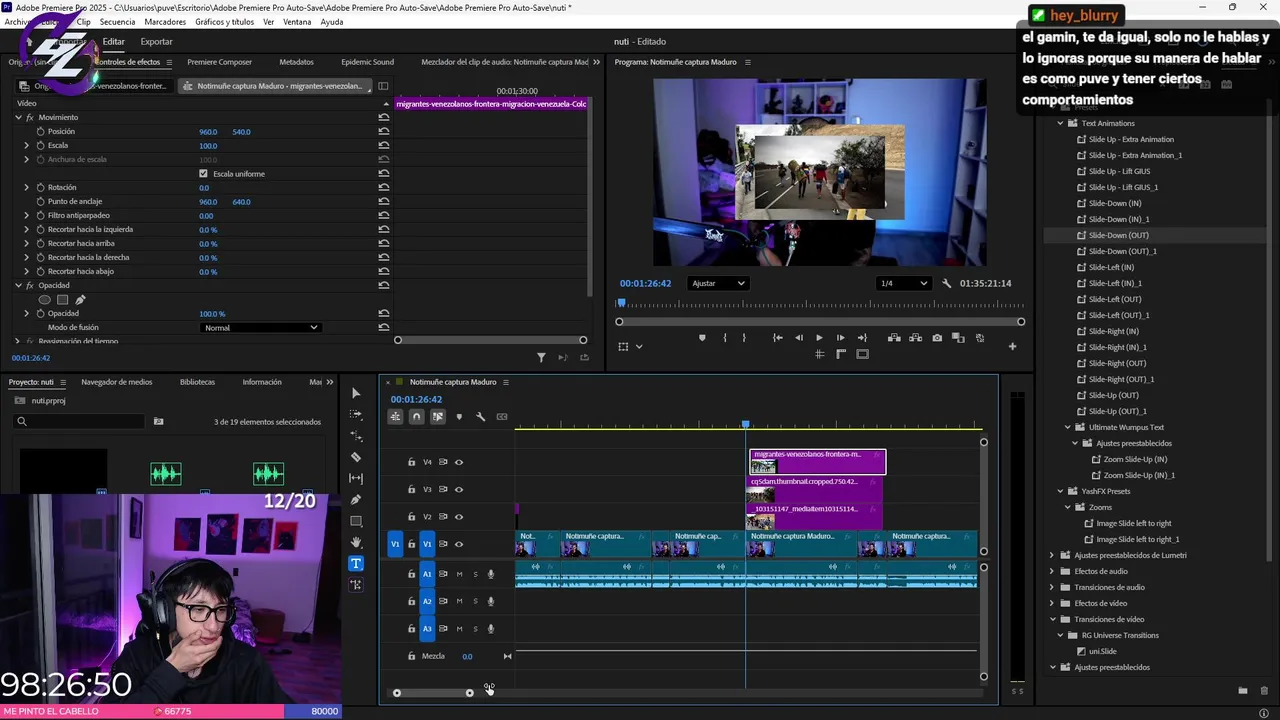Toggle V2 track visibility eye

(x=459, y=517)
